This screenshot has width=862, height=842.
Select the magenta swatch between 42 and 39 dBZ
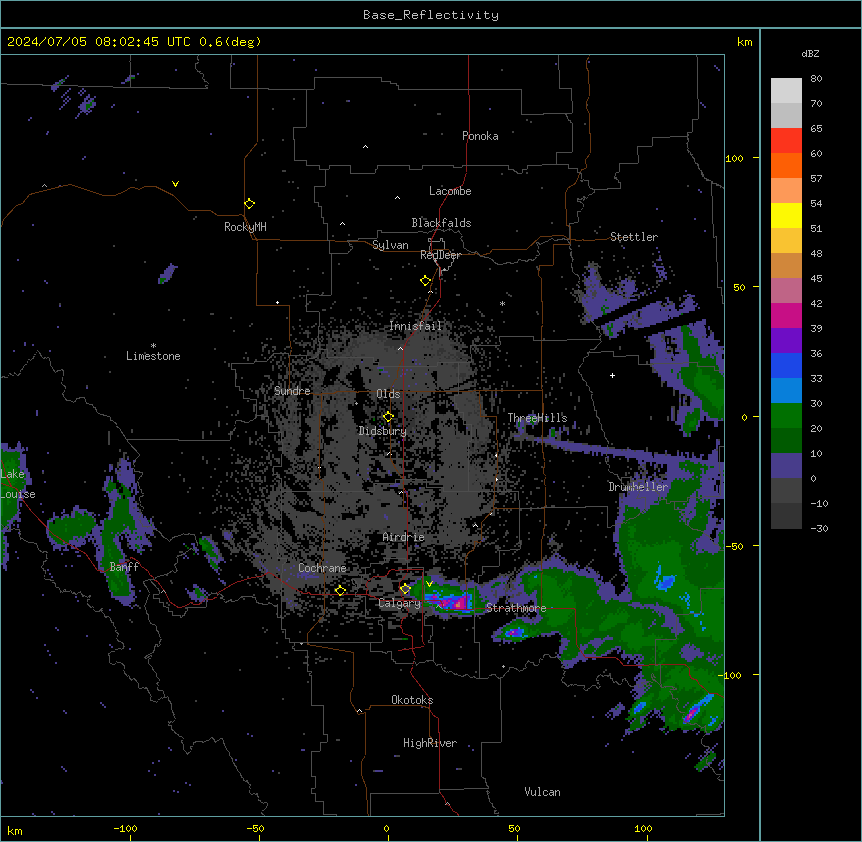pos(786,315)
